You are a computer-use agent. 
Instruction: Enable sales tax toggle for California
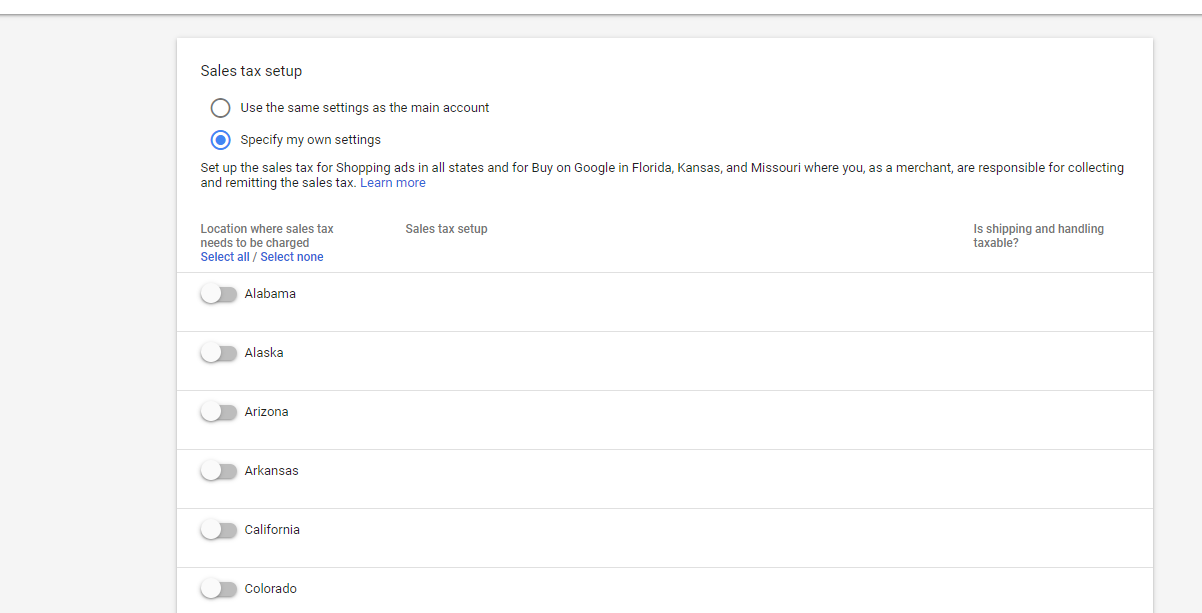pos(218,530)
